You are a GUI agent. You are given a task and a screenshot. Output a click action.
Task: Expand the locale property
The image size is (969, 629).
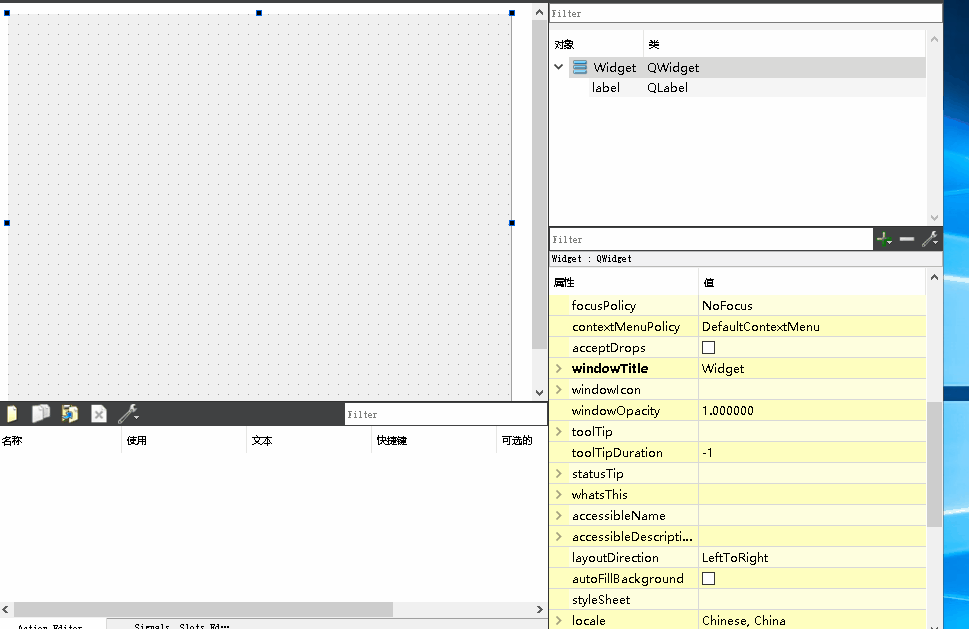pos(559,620)
